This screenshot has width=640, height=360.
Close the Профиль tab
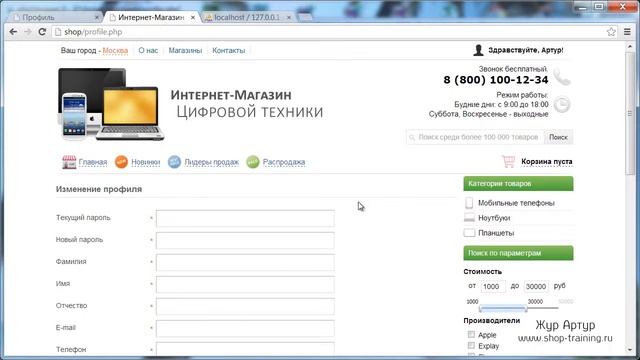(x=97, y=18)
